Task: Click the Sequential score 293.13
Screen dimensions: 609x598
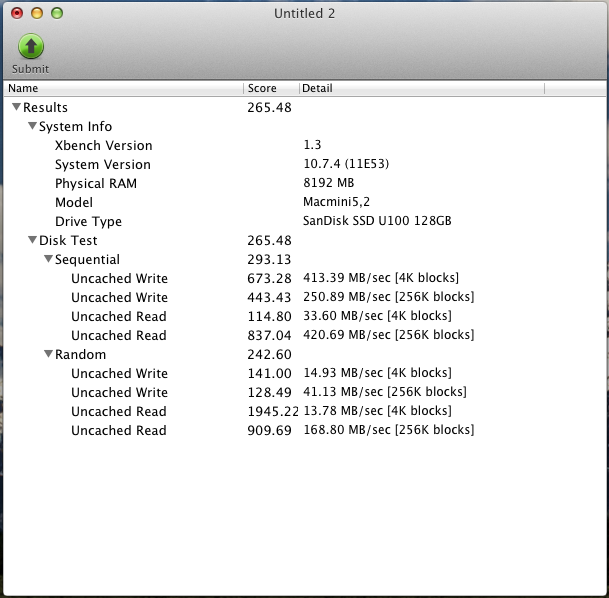Action: 269,259
